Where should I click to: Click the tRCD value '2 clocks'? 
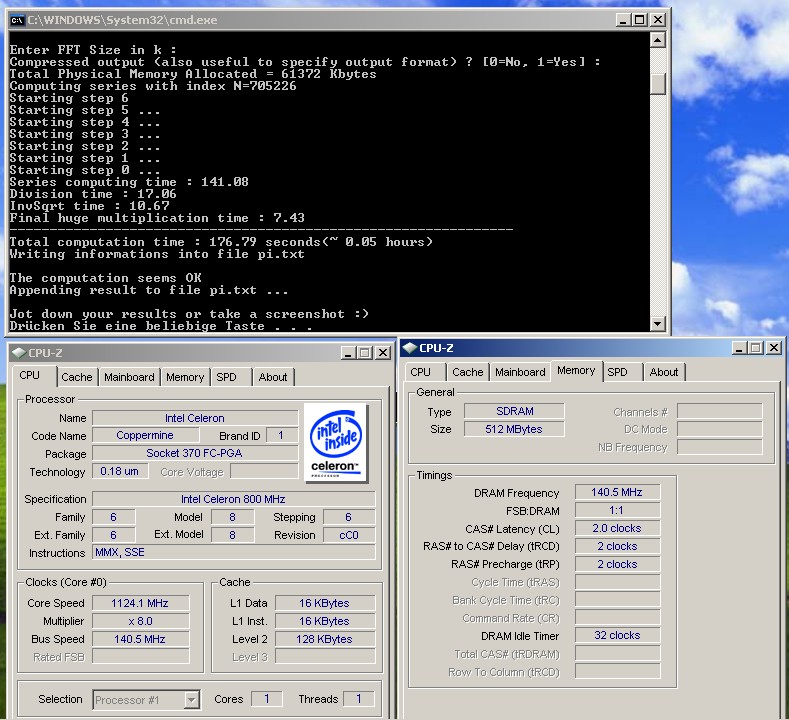[x=617, y=546]
